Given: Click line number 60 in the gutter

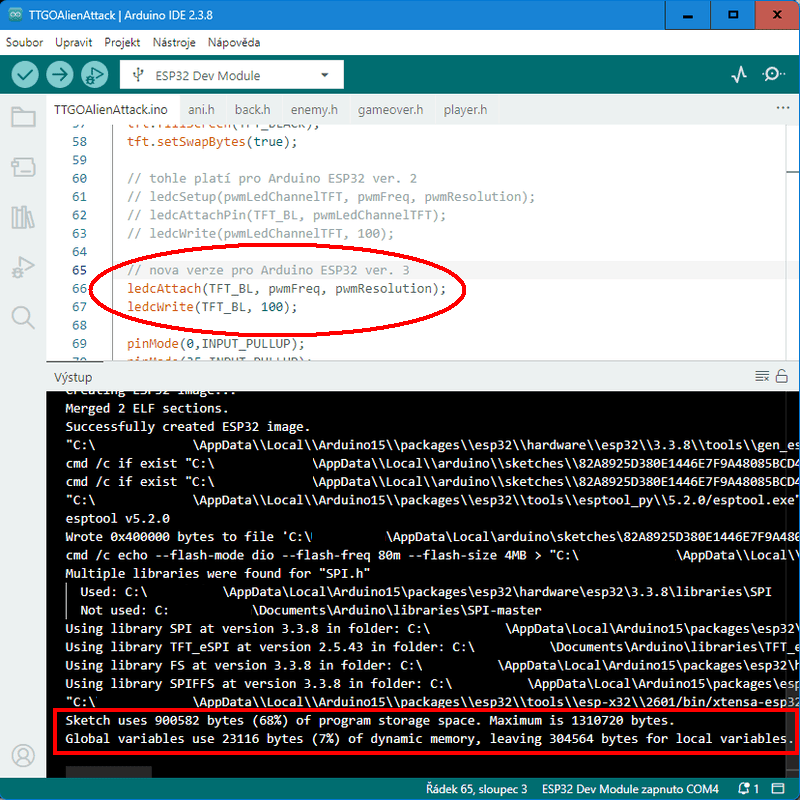Looking at the screenshot, I should coord(80,179).
